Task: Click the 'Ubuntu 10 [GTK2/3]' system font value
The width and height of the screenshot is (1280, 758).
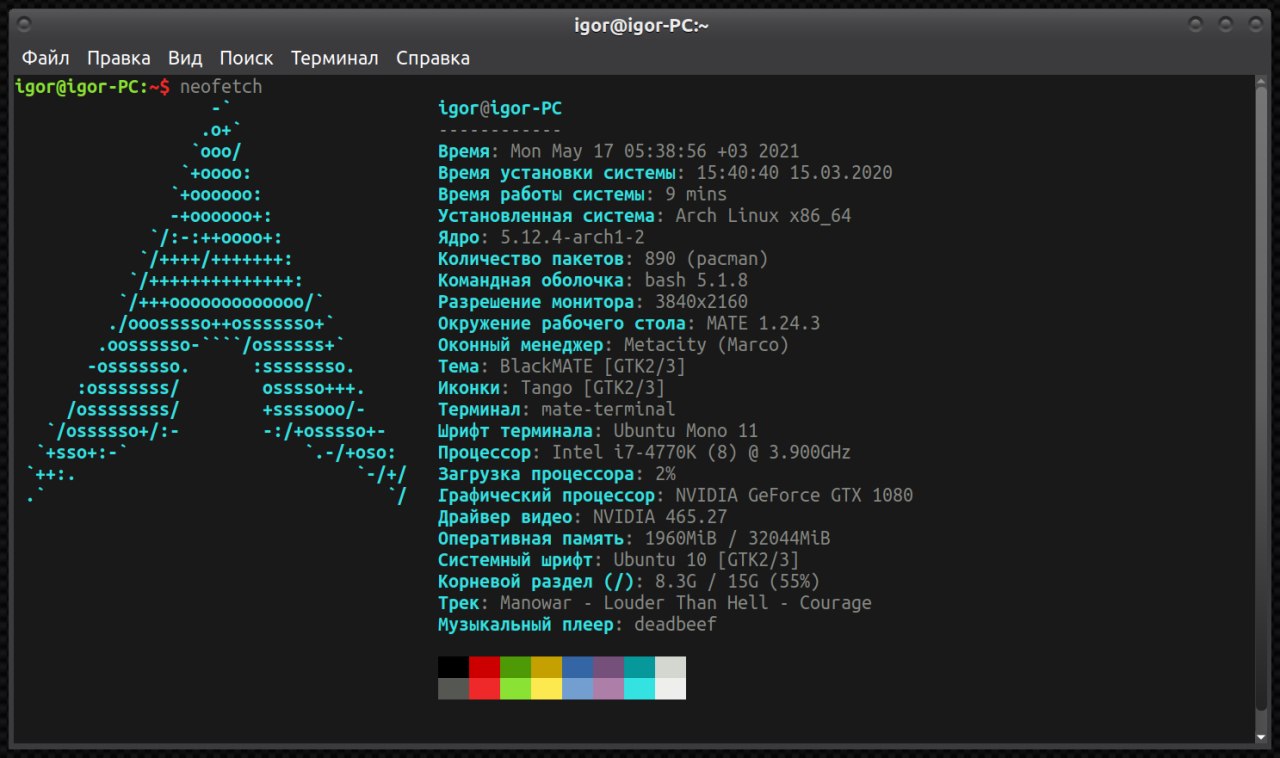Action: pyautogui.click(x=707, y=560)
